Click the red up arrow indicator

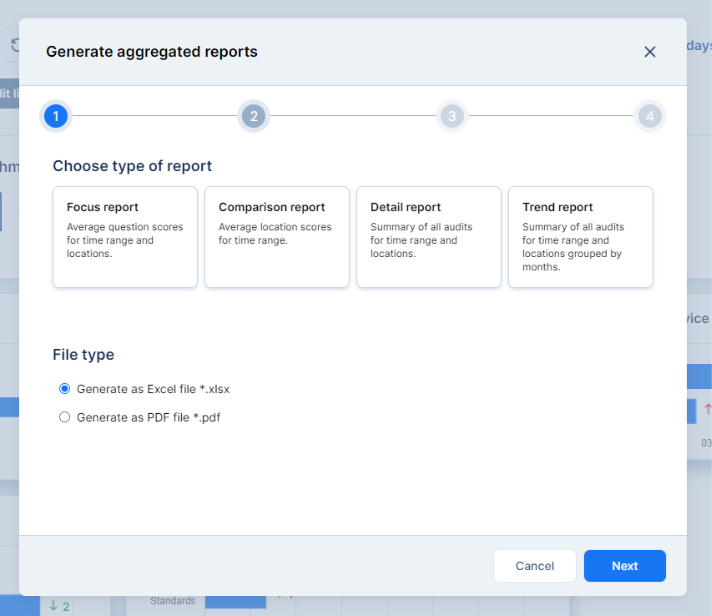click(707, 409)
